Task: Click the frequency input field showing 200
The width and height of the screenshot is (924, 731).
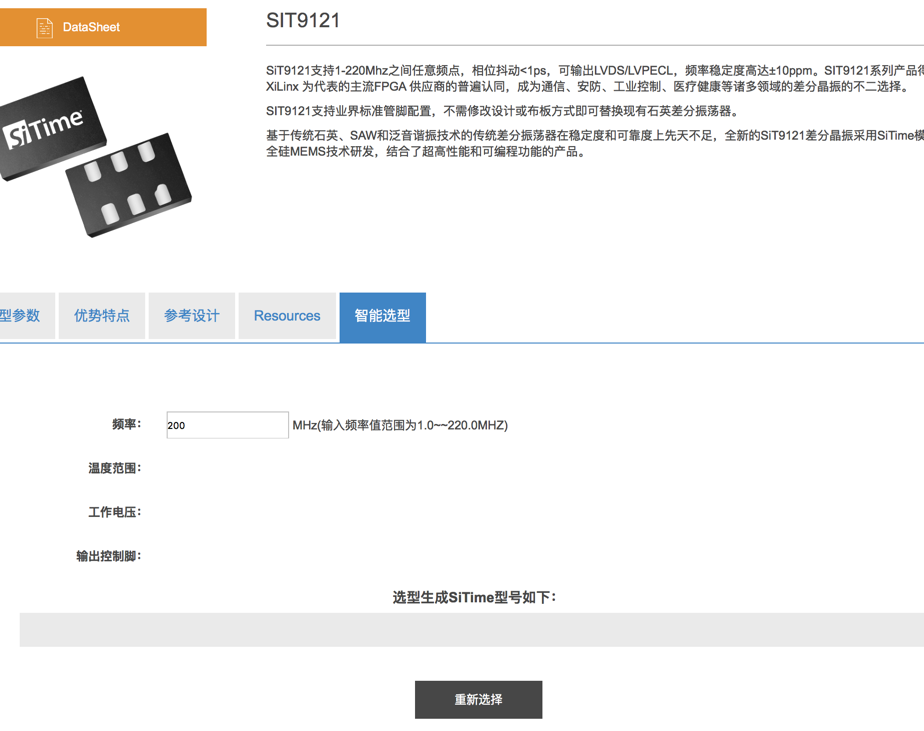Action: tap(227, 425)
